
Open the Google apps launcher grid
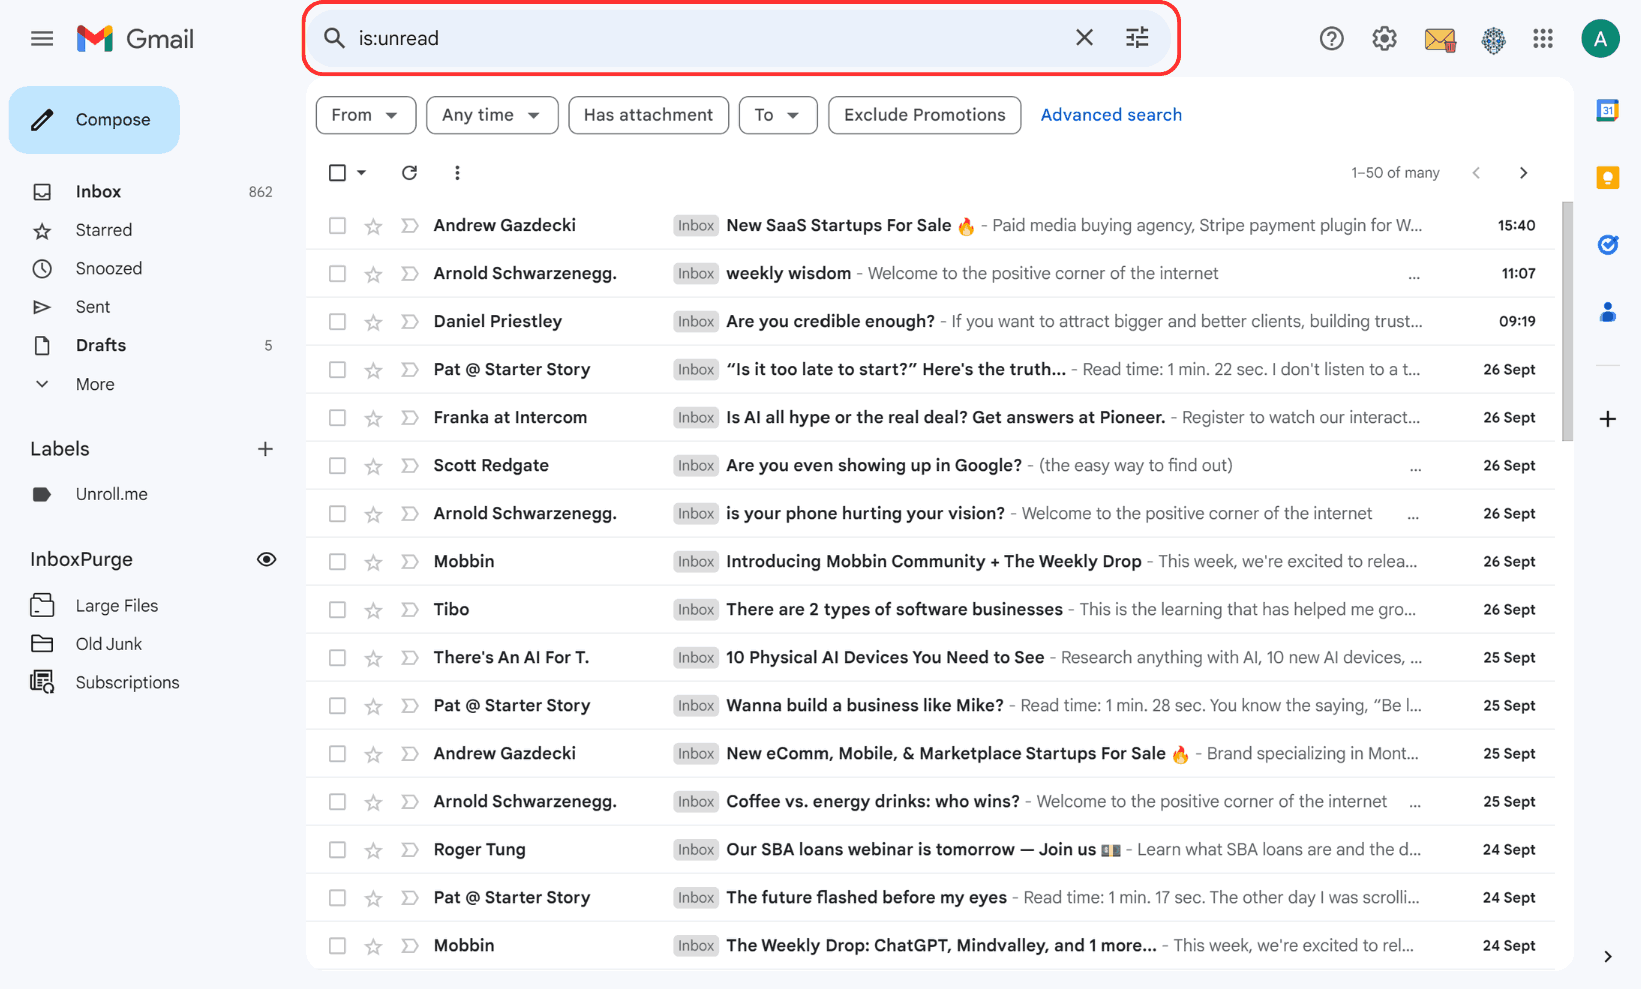(1542, 38)
